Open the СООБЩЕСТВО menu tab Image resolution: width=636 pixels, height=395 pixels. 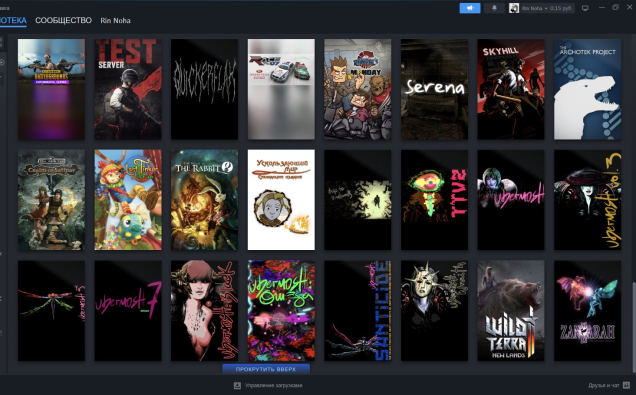point(63,20)
